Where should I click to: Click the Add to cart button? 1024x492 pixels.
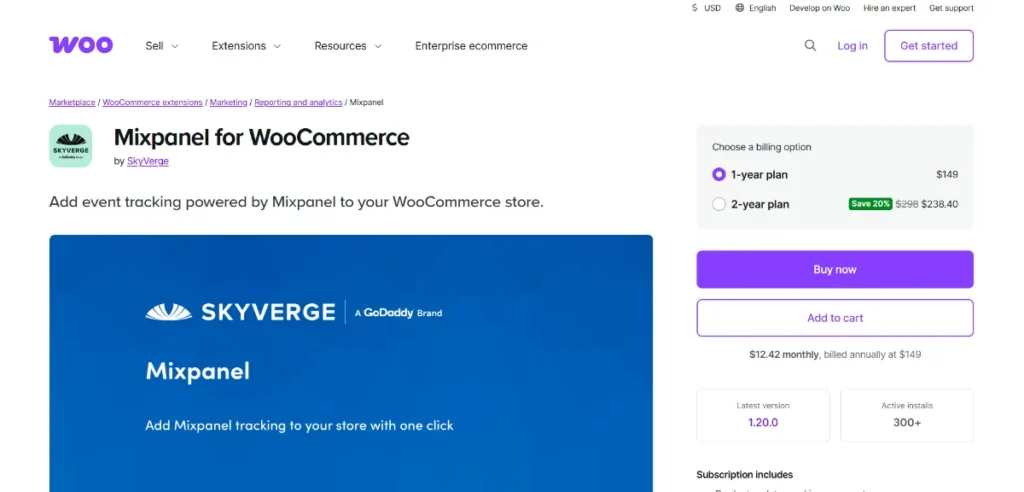835,318
